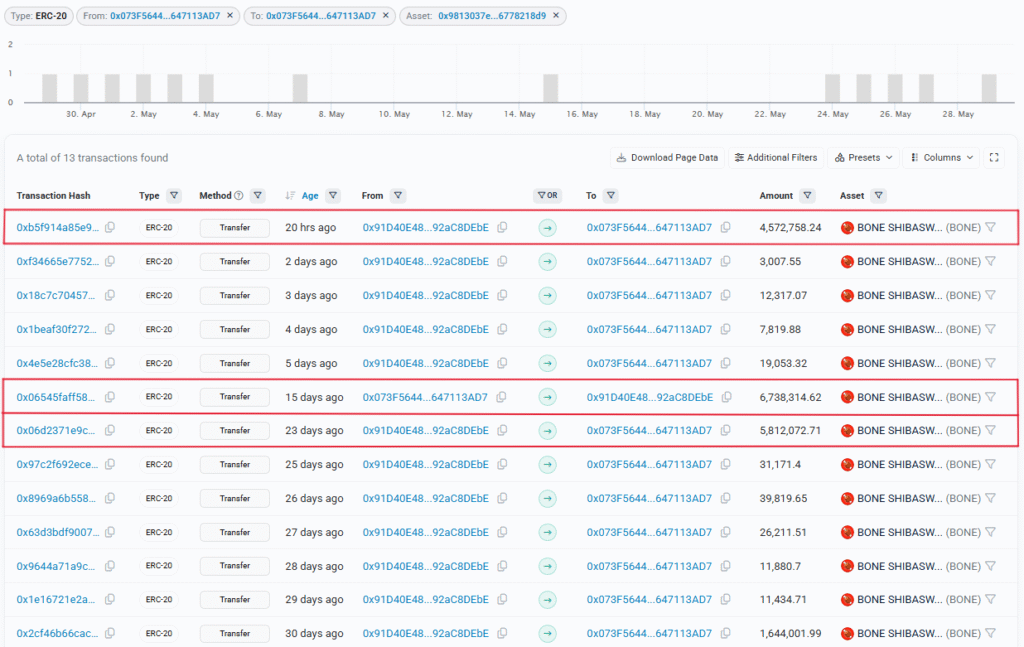The height and width of the screenshot is (647, 1024).
Task: Open transaction 0xb5f914a85e9 details
Action: (x=57, y=227)
